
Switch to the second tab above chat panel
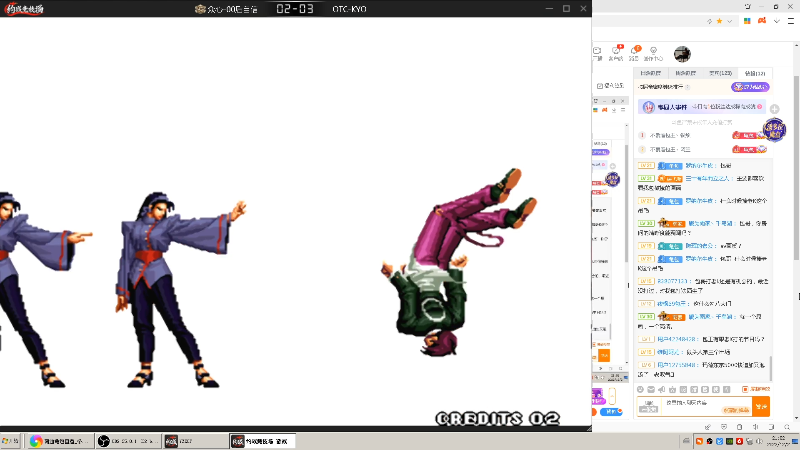pos(685,73)
